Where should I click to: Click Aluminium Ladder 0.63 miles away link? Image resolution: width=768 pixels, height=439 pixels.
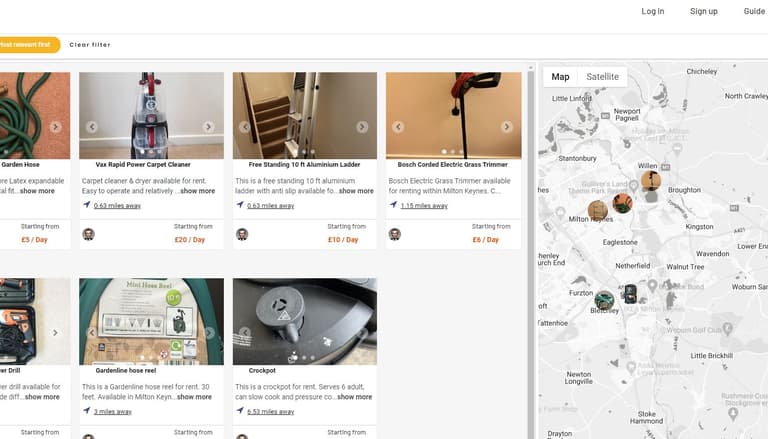click(x=270, y=206)
